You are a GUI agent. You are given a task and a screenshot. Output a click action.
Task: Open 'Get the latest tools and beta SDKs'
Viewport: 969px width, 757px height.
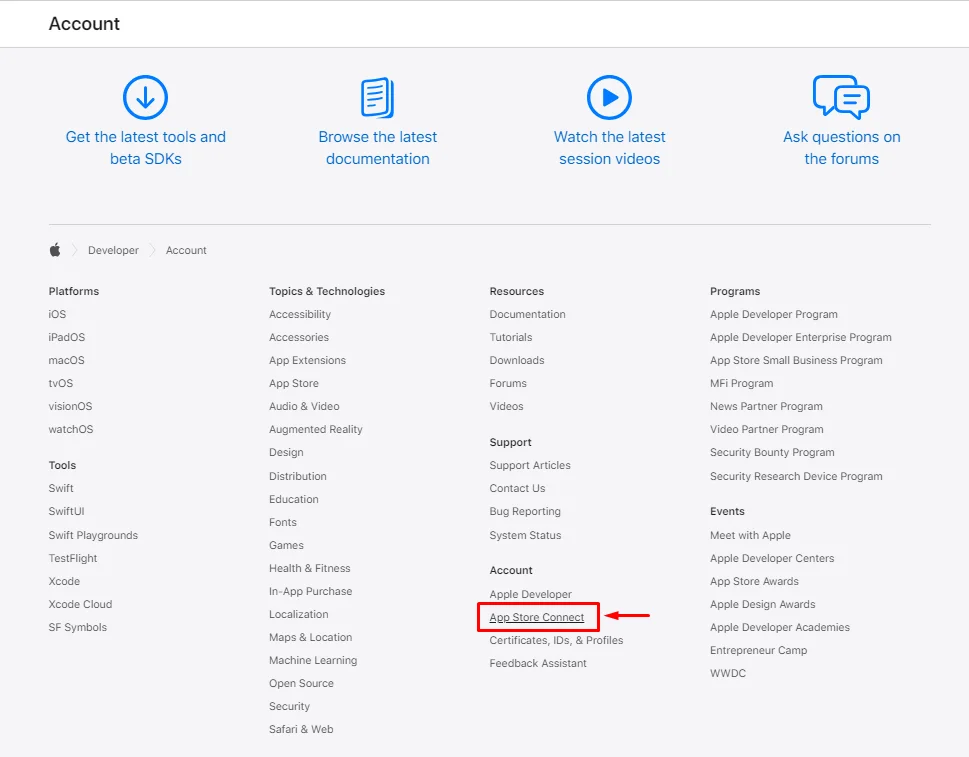(146, 148)
